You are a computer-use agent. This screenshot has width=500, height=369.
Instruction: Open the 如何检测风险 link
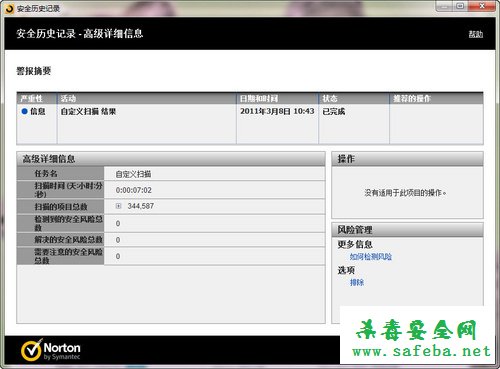(371, 257)
